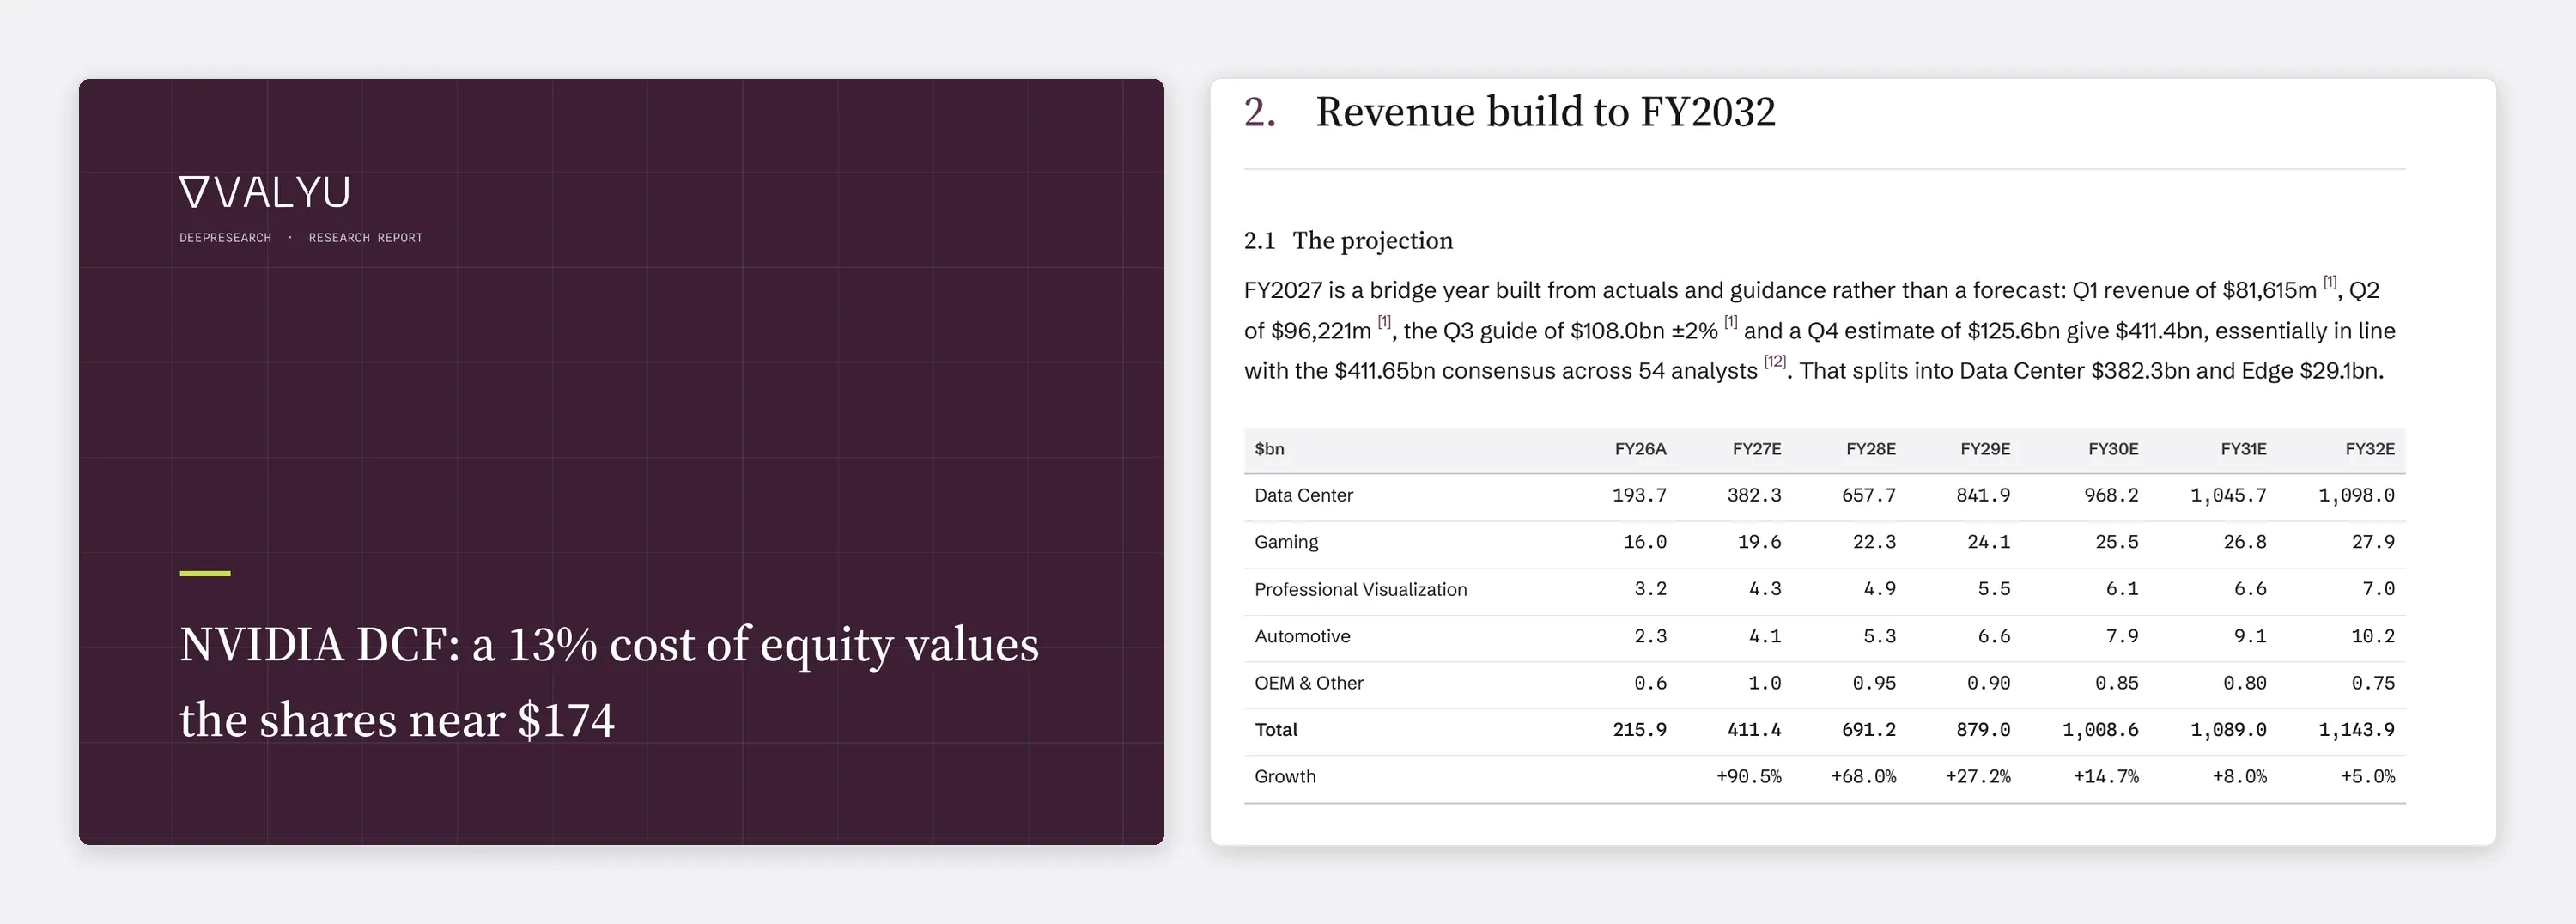Click the FY29E column header
This screenshot has height=924, width=2576.
(x=1985, y=449)
